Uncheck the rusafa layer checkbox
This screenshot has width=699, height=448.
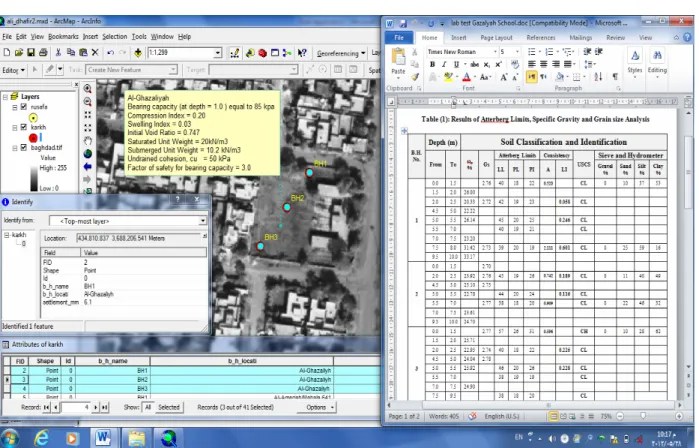point(24,107)
